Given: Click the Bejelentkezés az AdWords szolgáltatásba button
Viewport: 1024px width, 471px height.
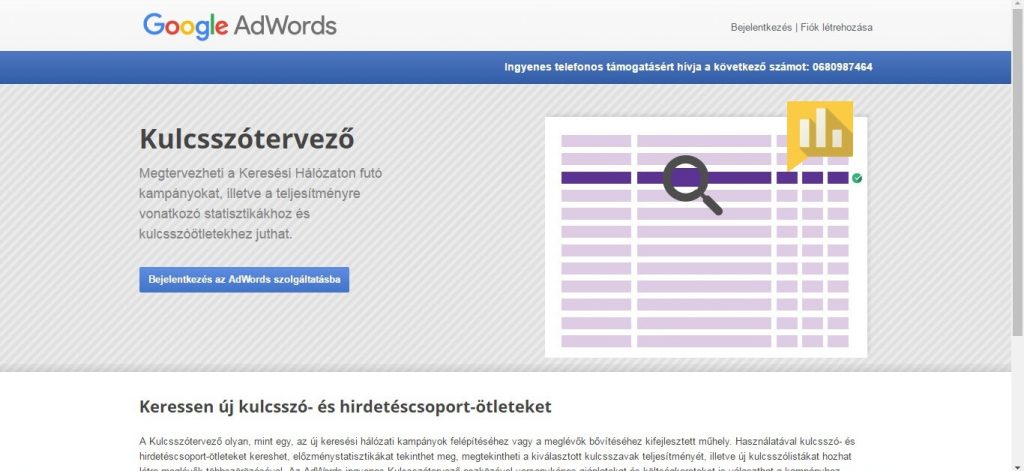Looking at the screenshot, I should (244, 280).
